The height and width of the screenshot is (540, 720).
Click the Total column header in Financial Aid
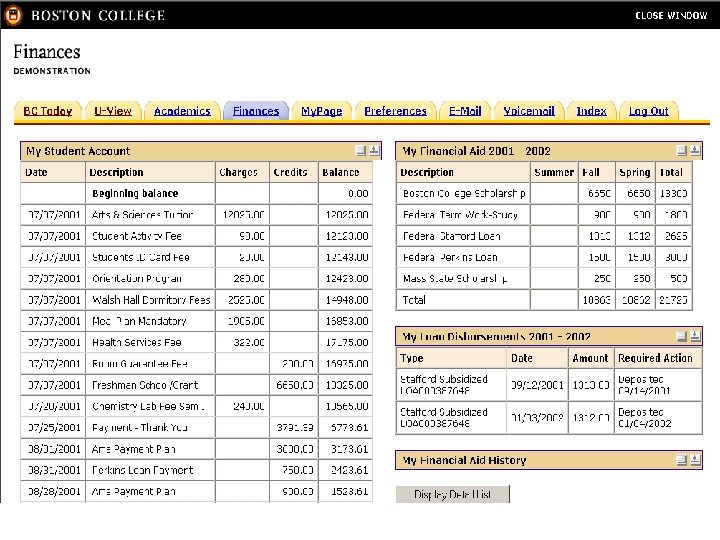(673, 172)
